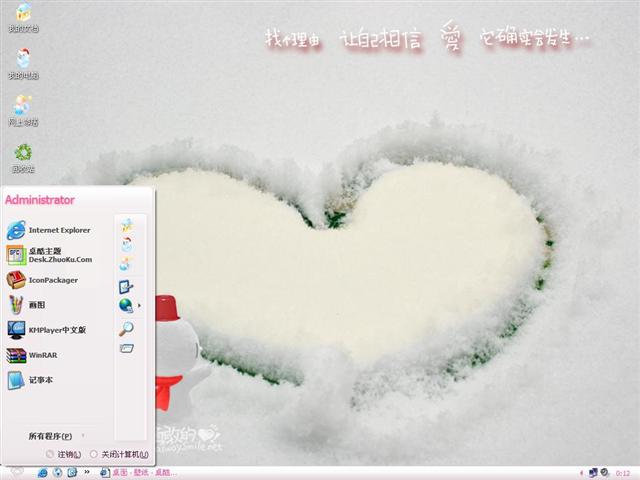Open 画图 paint program
640x480 pixels.
coord(26,305)
